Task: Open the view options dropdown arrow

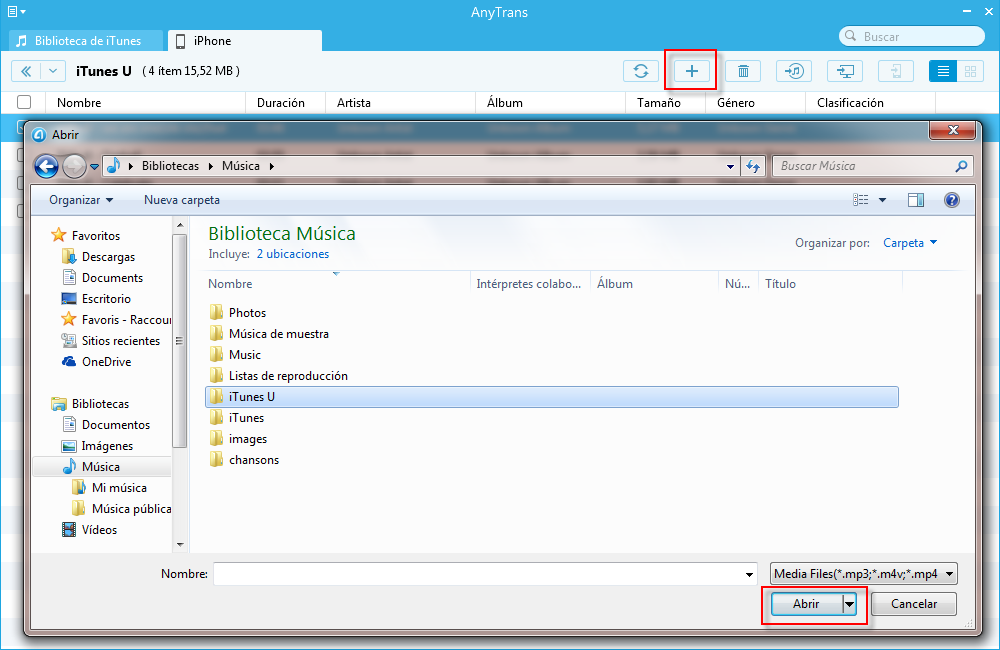Action: pyautogui.click(x=883, y=200)
